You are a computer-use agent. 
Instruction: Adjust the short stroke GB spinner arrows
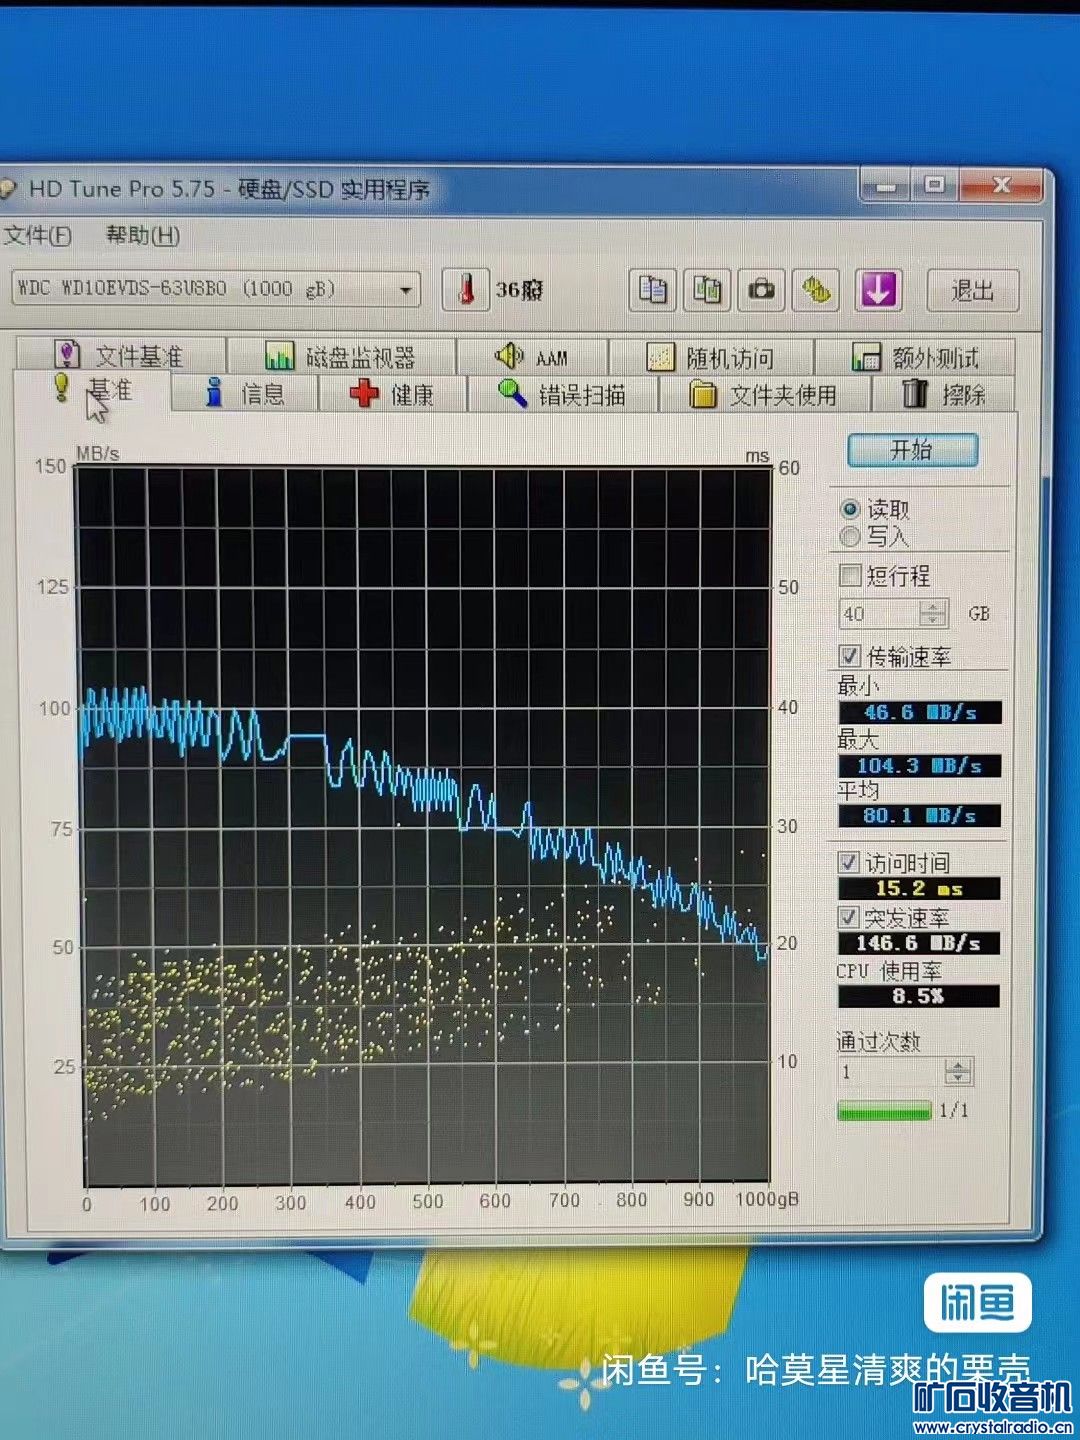(x=933, y=613)
